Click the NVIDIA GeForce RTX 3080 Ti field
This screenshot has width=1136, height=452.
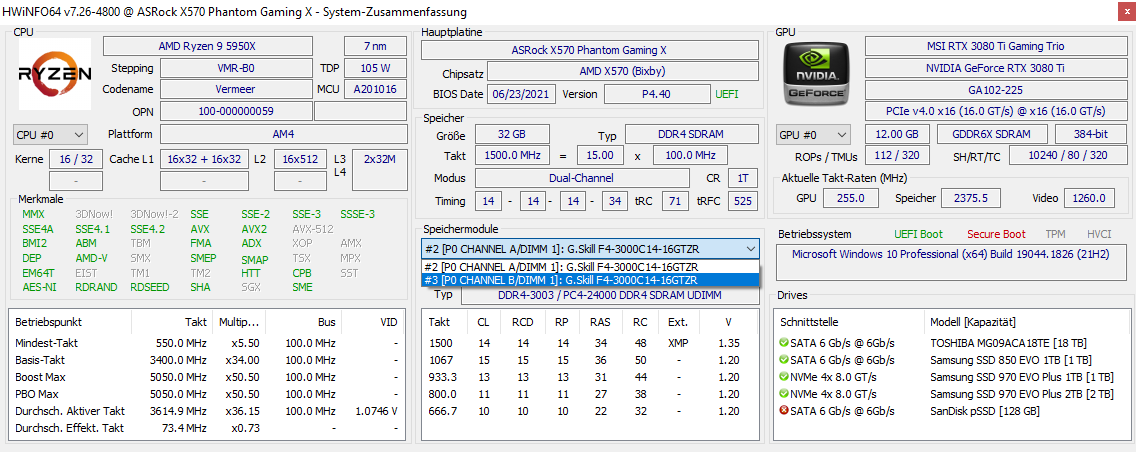click(x=995, y=68)
